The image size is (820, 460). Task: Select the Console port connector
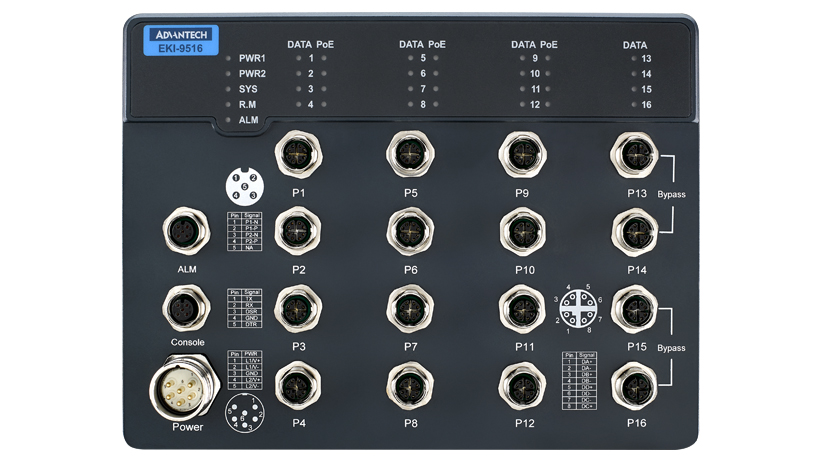tap(187, 308)
